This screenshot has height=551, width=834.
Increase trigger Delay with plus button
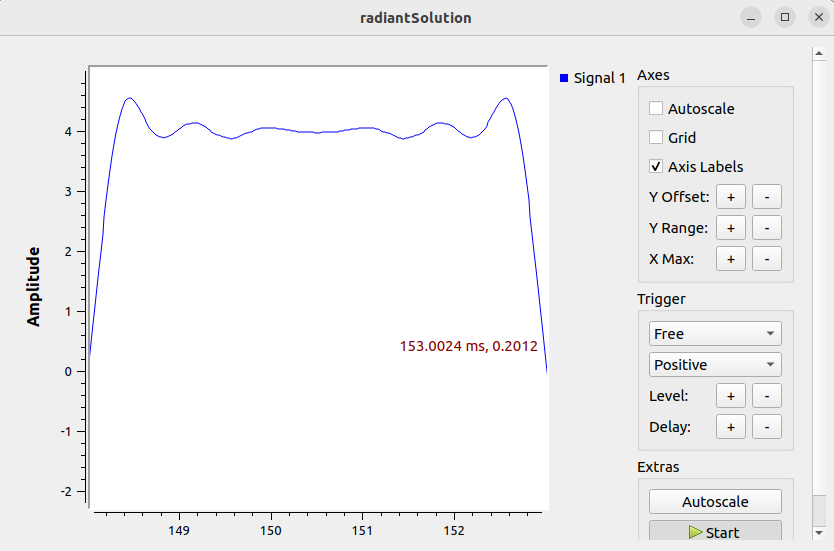pos(731,427)
